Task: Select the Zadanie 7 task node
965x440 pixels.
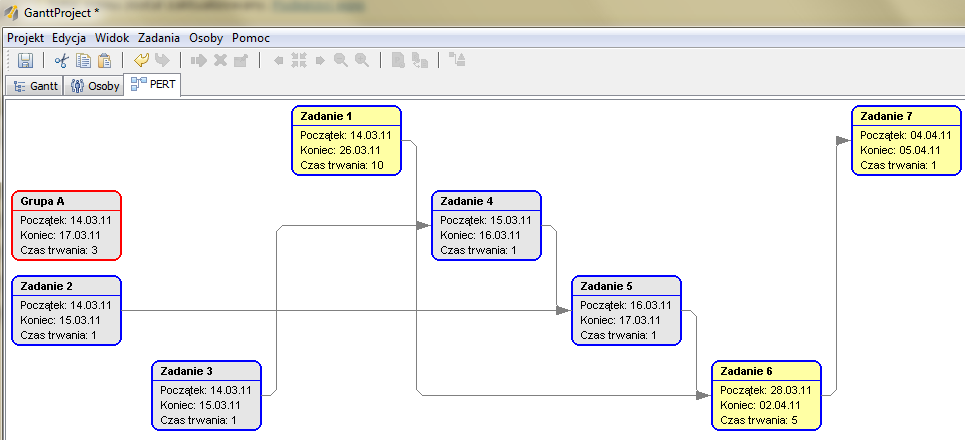Action: pyautogui.click(x=906, y=140)
